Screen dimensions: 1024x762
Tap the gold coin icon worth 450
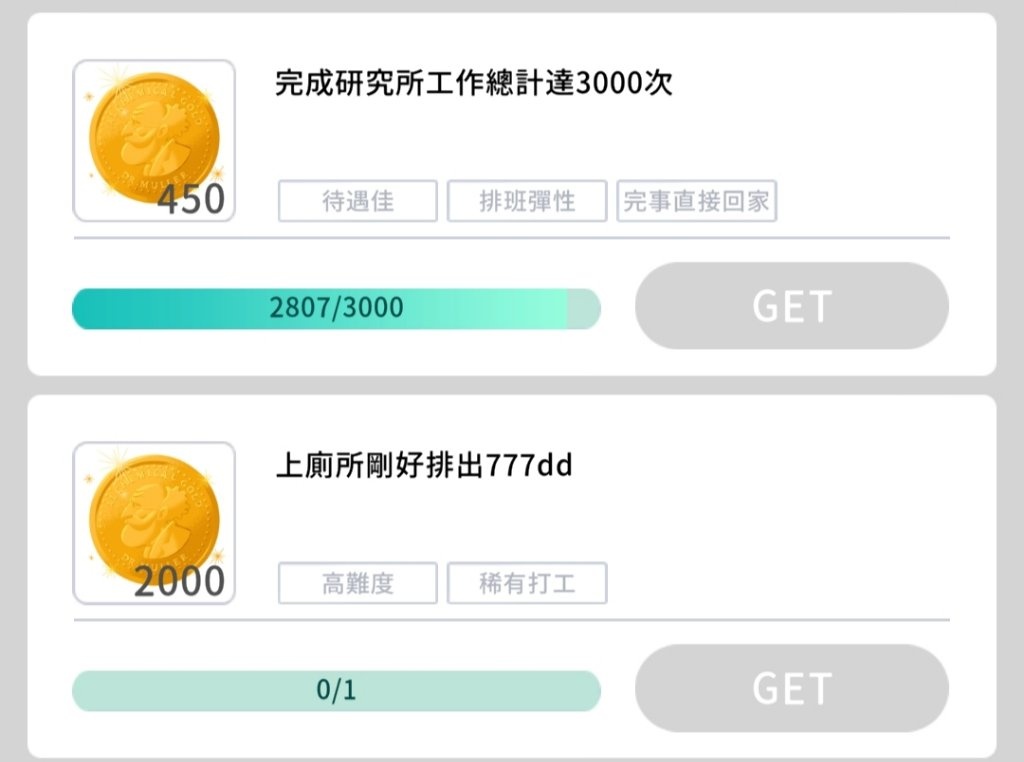(154, 140)
